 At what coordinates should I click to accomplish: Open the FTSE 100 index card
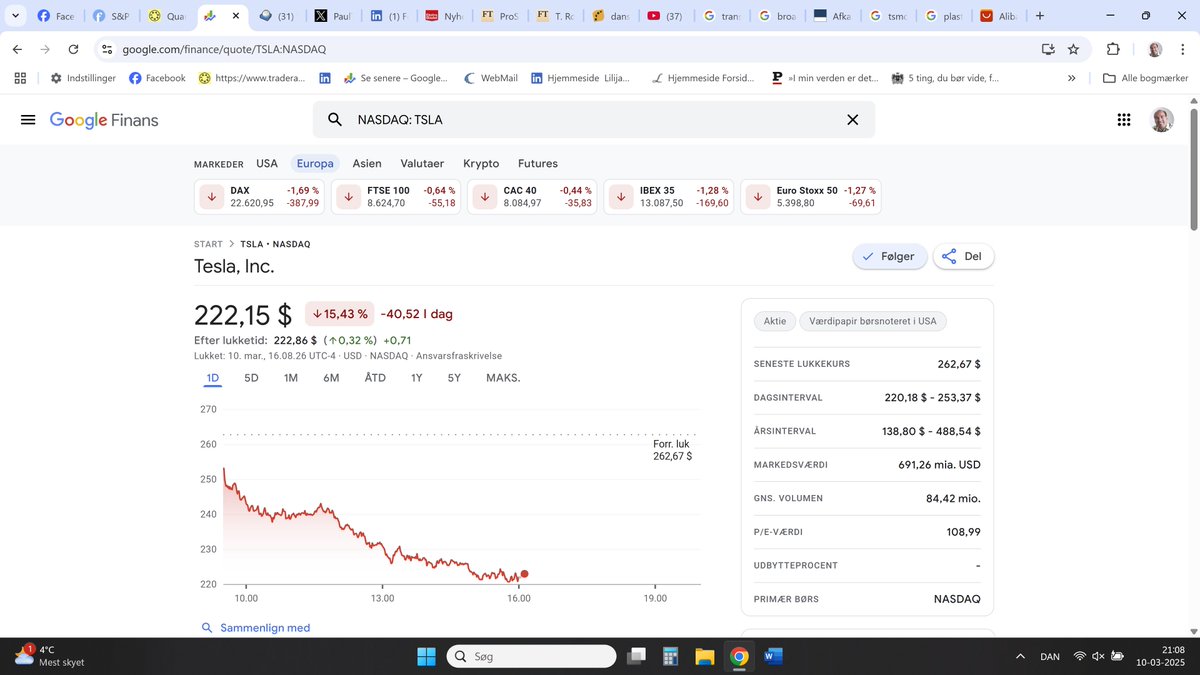pyautogui.click(x=396, y=197)
